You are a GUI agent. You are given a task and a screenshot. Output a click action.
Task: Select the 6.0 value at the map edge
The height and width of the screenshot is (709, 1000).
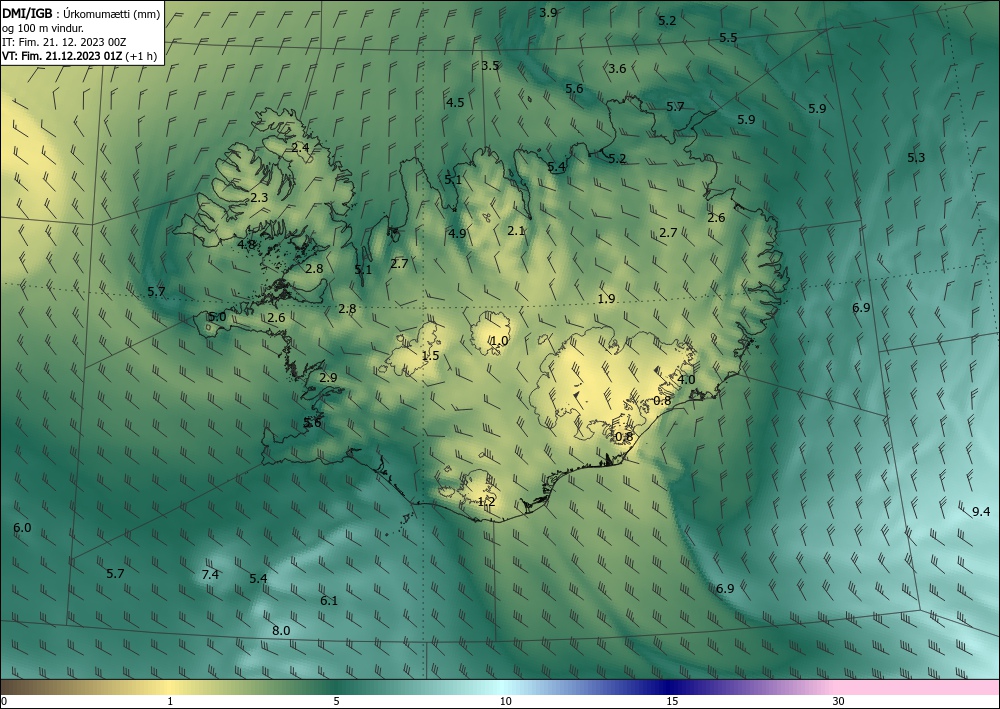(22, 527)
